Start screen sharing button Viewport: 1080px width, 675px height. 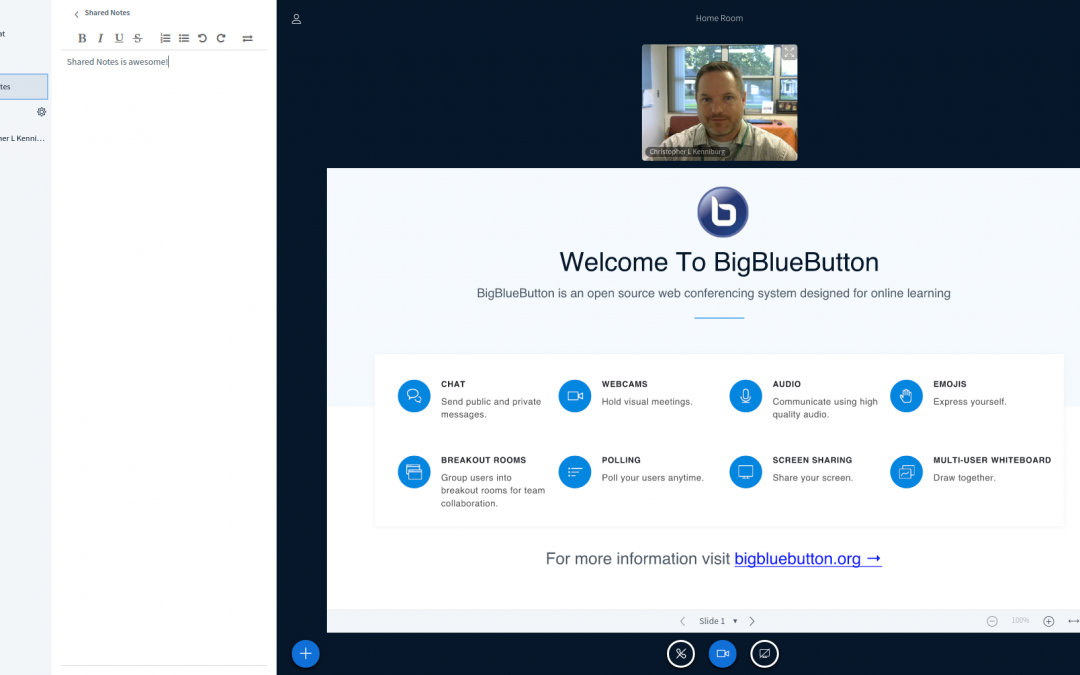click(765, 654)
